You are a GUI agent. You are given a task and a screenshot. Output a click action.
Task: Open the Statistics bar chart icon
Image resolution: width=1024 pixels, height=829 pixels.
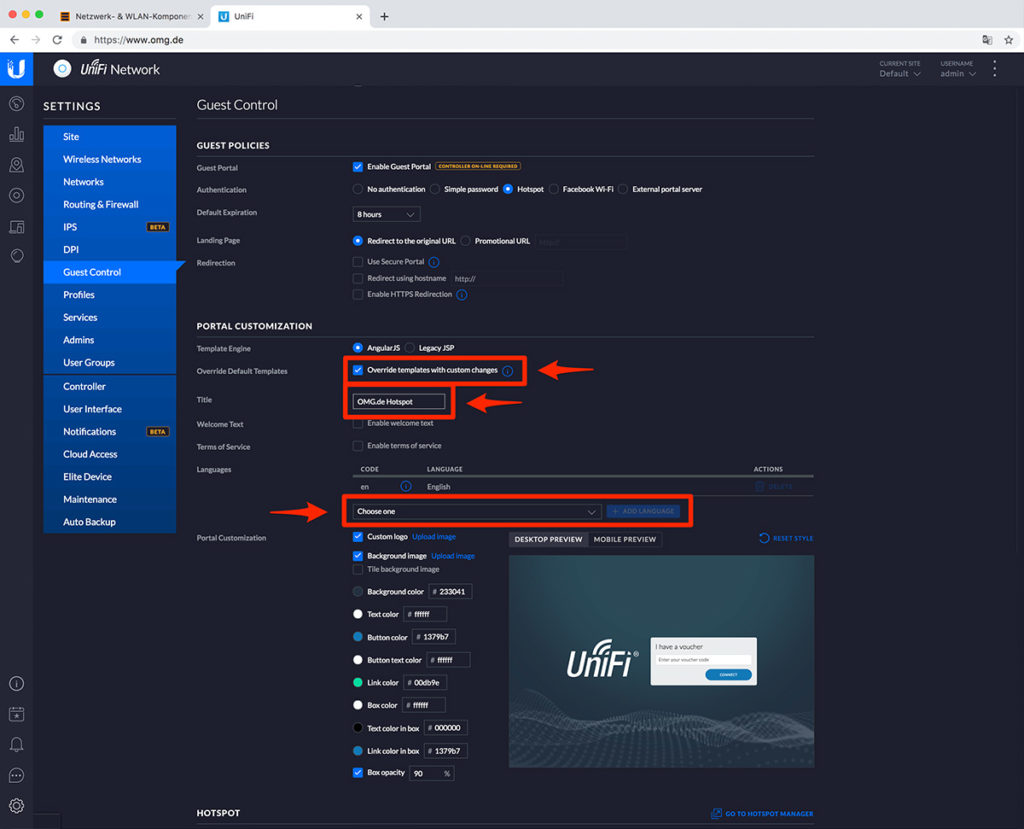point(16,134)
